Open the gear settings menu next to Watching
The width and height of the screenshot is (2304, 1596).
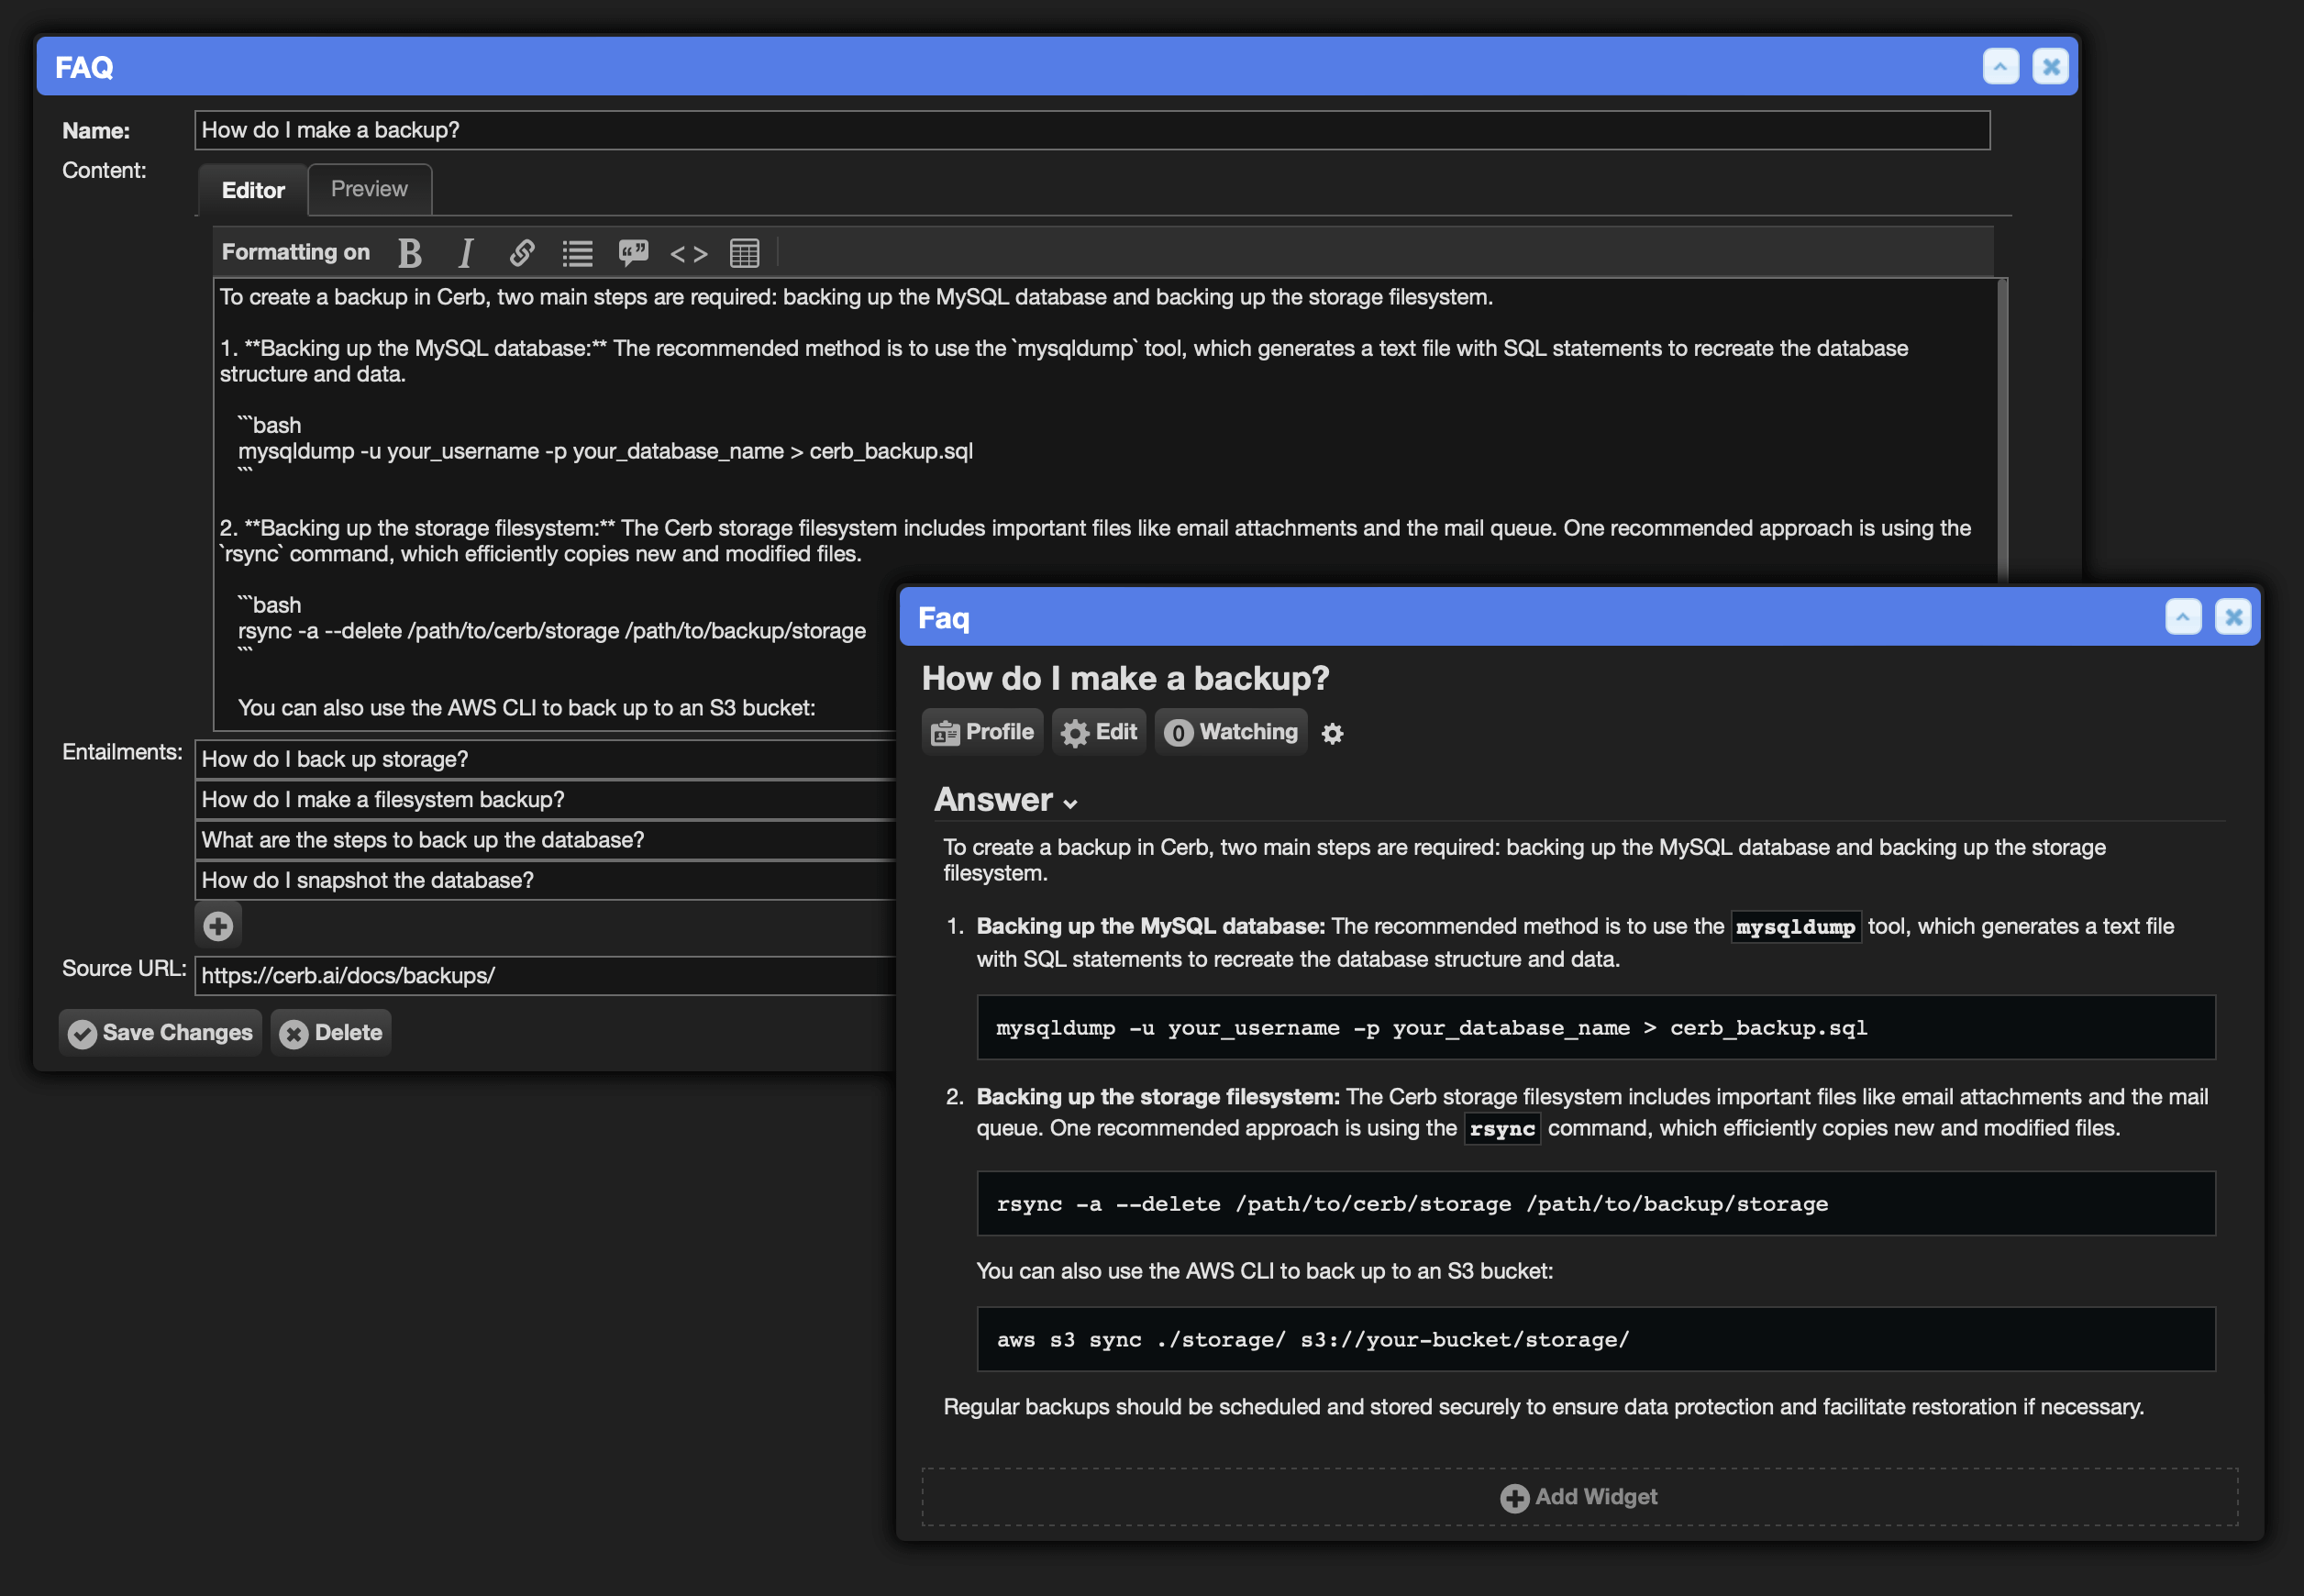click(1332, 733)
